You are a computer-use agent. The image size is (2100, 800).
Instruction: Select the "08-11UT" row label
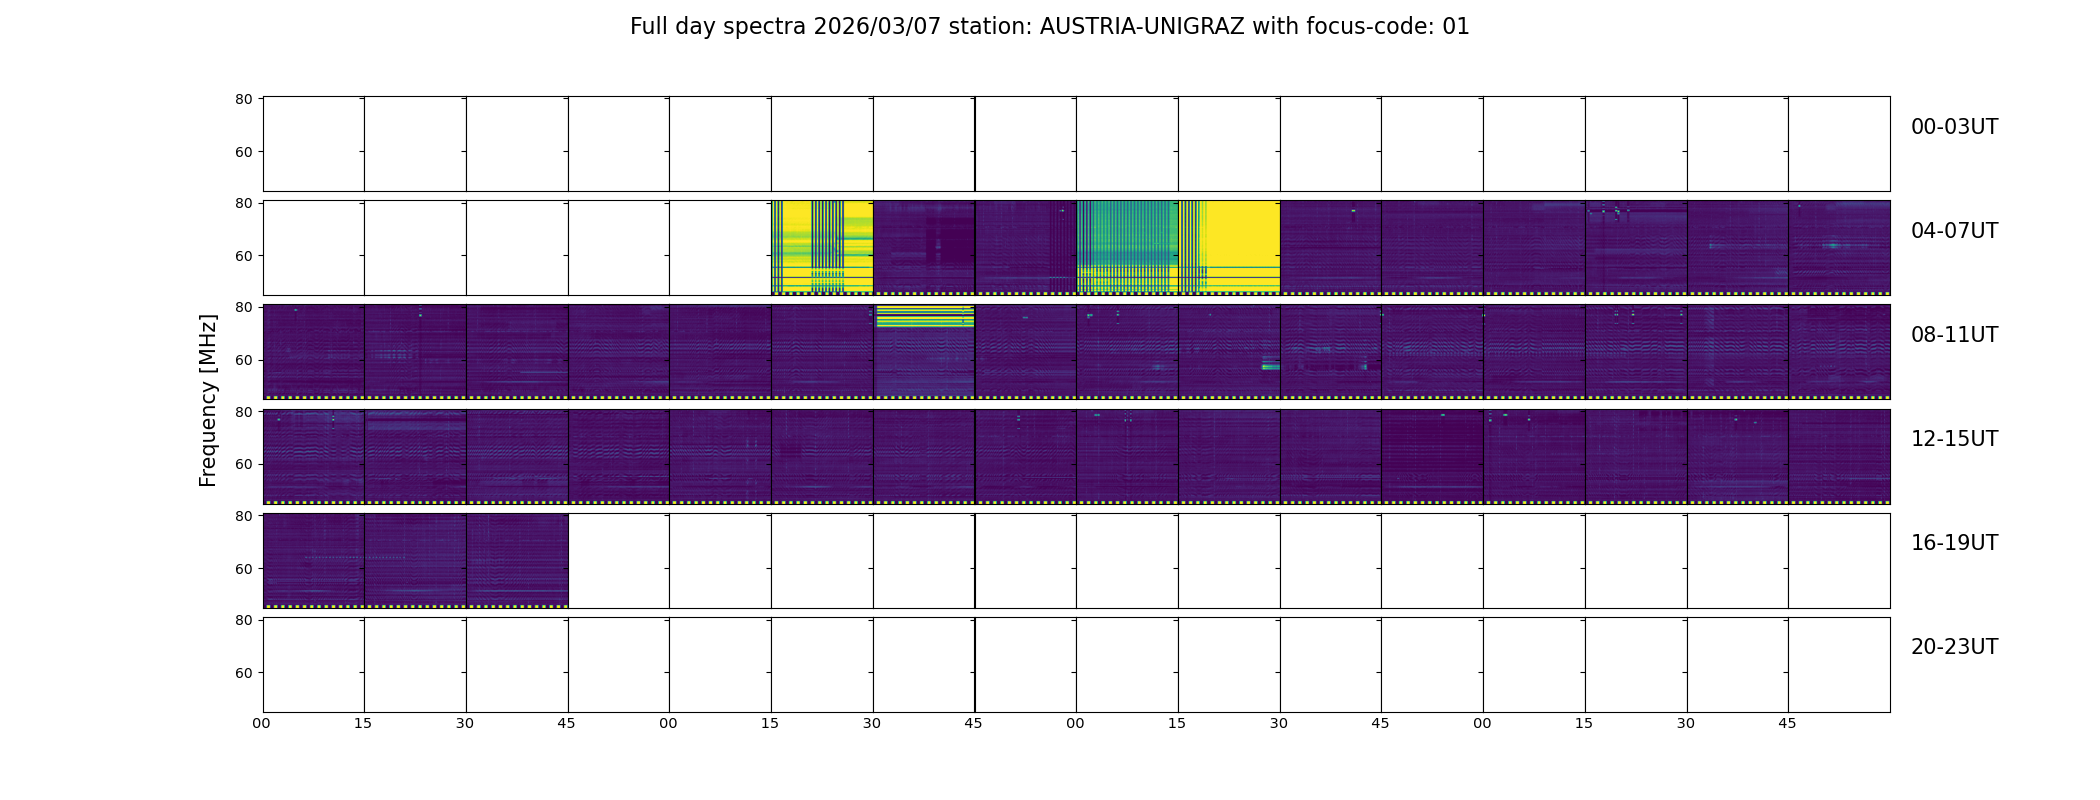(1954, 335)
